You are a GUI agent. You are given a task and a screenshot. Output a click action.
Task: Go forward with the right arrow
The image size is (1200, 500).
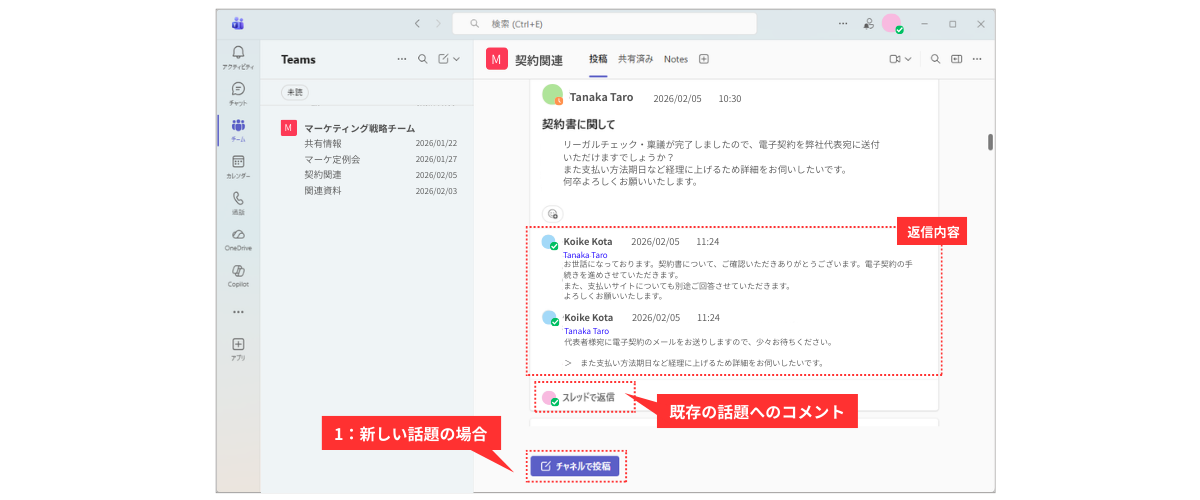pos(438,23)
